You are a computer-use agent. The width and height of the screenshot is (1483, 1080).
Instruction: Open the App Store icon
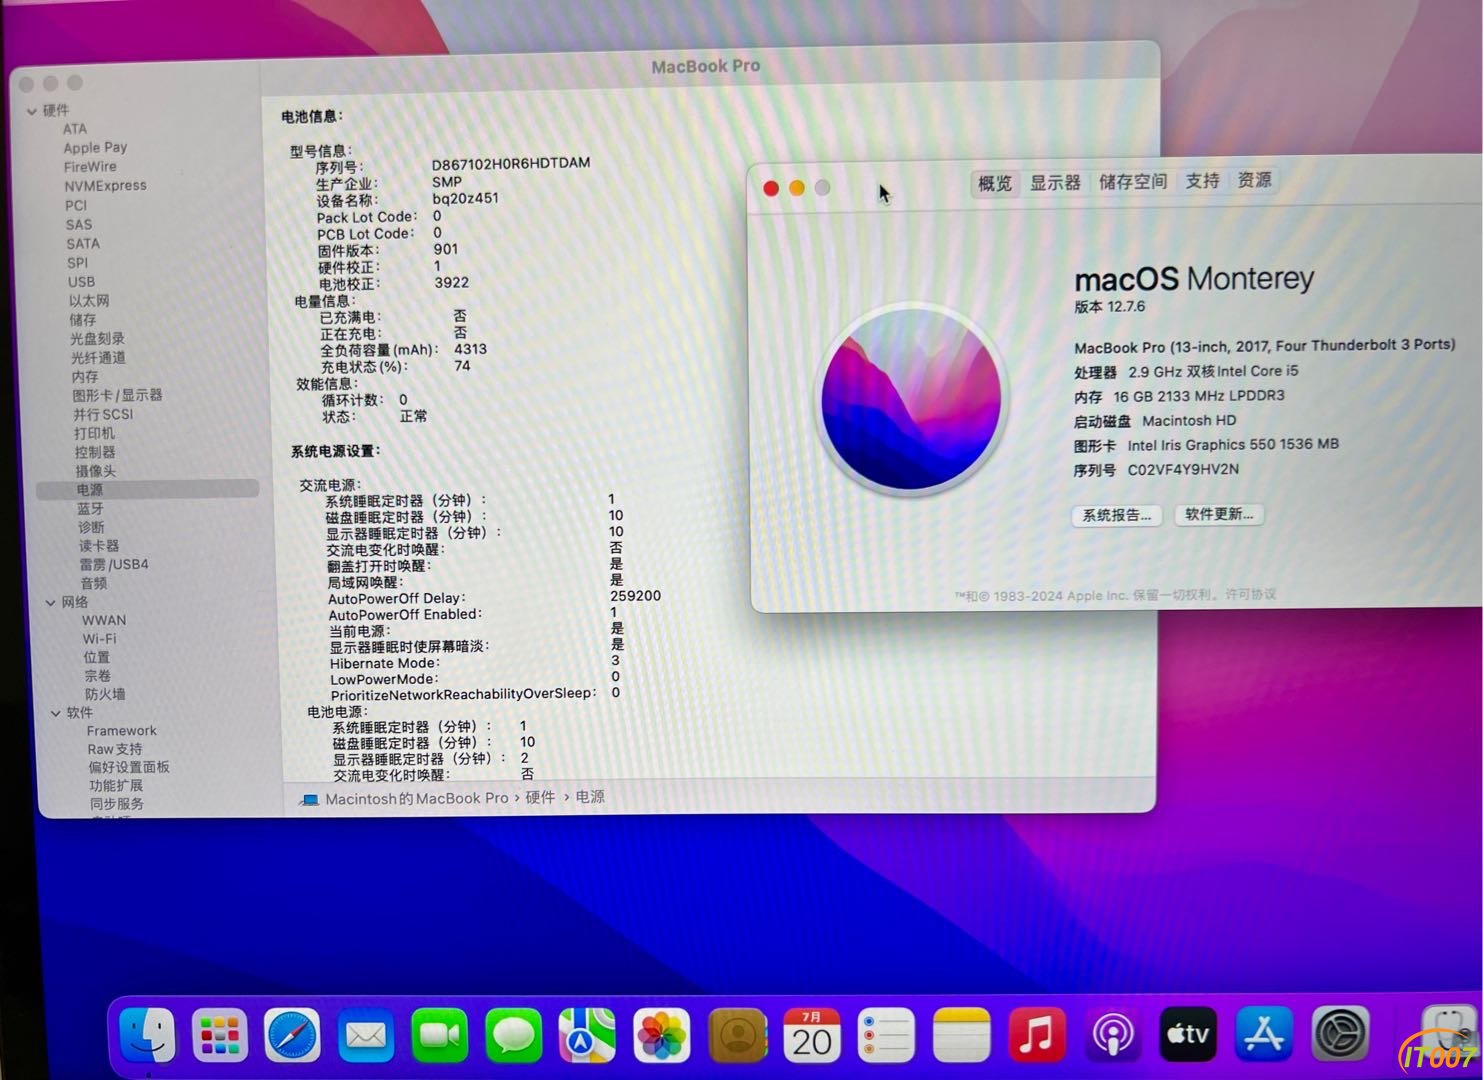(1264, 1035)
